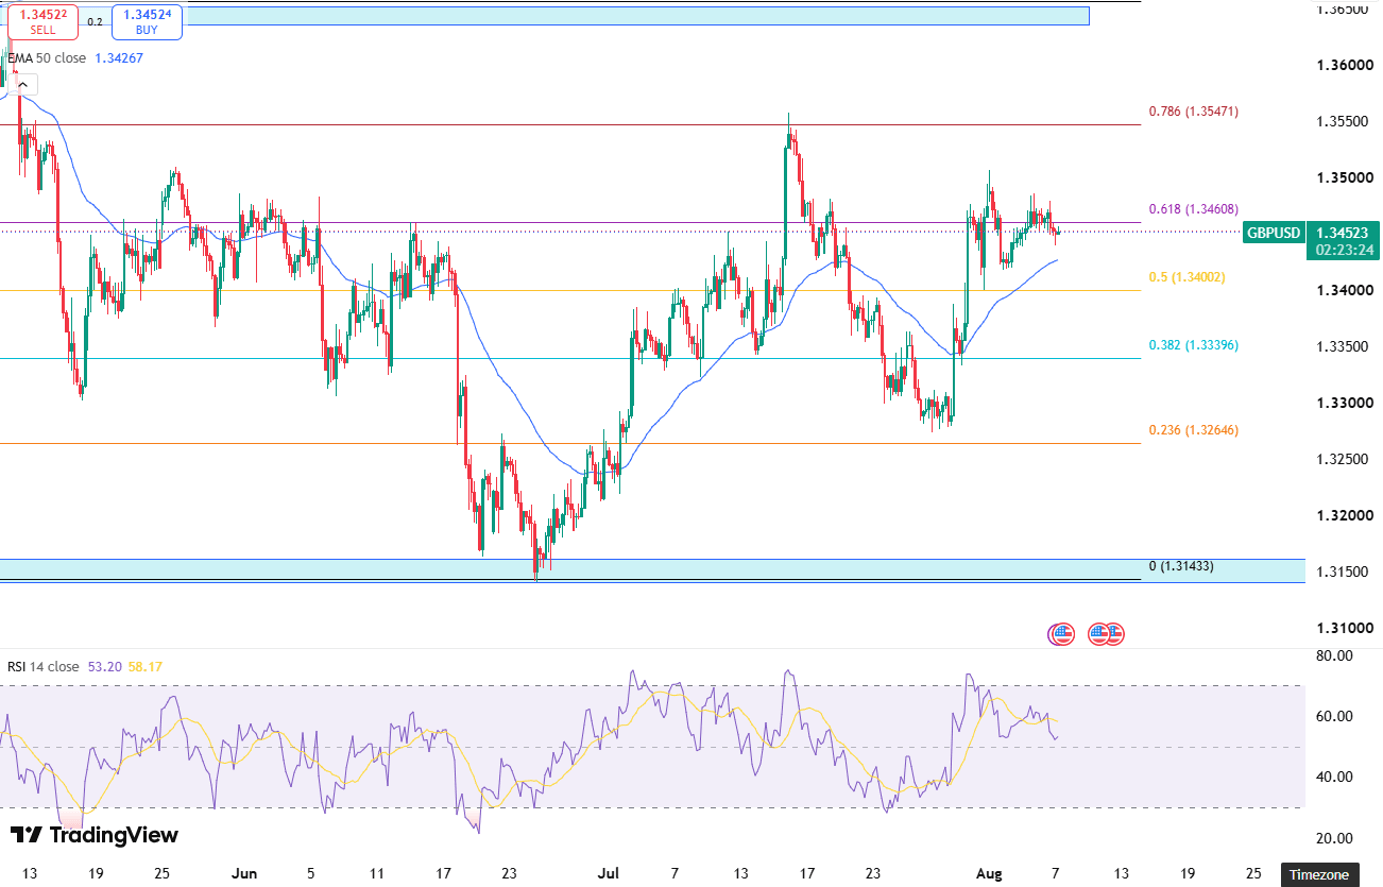Screen dimensions: 1383x887
Task: Click the 40.00 RSI axis label
Action: pyautogui.click(x=1335, y=777)
